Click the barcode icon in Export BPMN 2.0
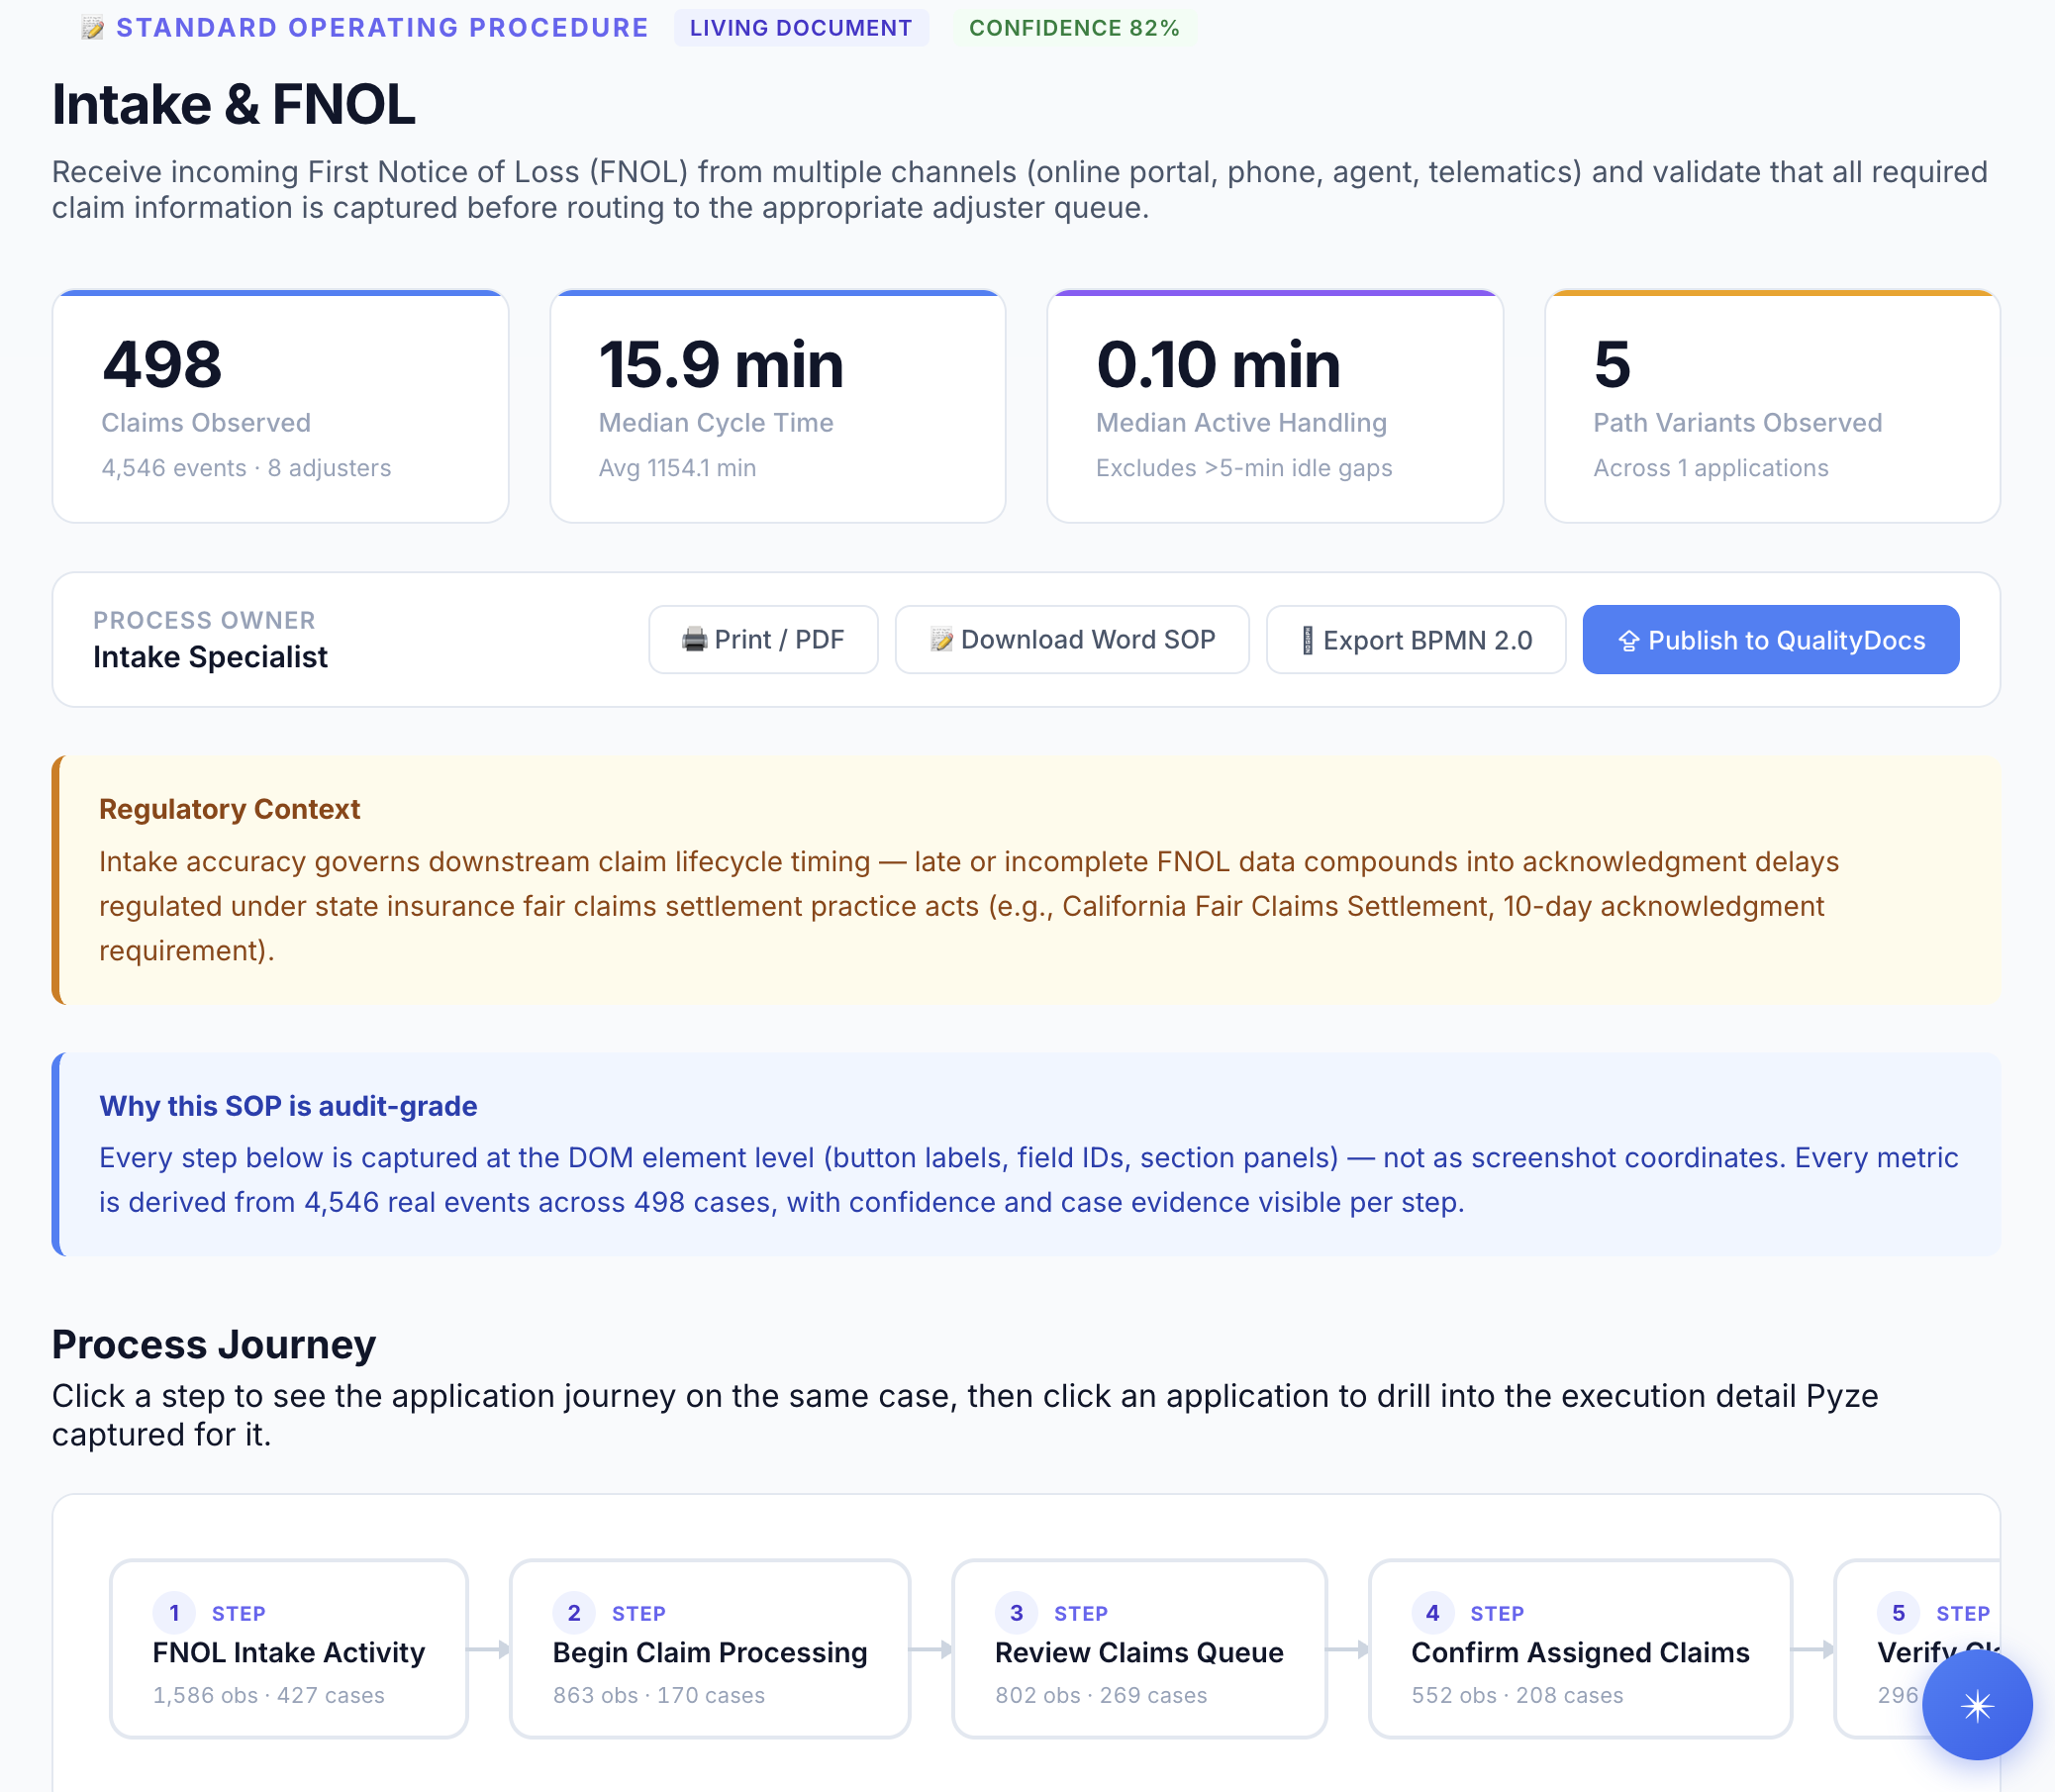The width and height of the screenshot is (2055, 1792). (x=1307, y=639)
